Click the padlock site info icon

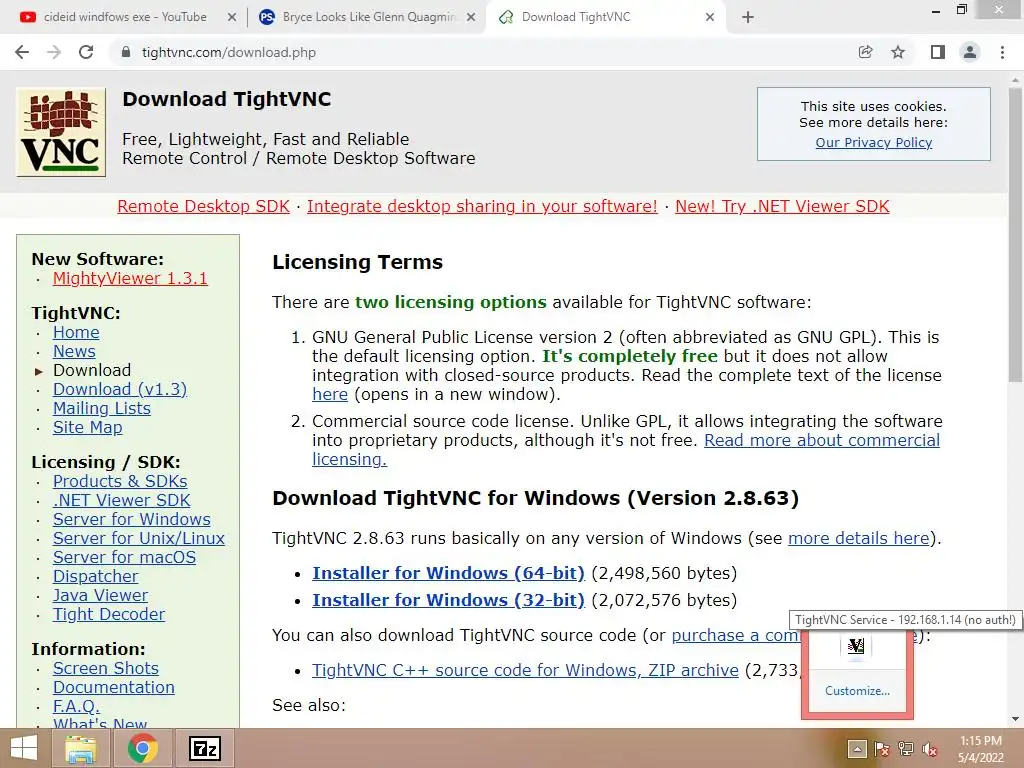126,52
